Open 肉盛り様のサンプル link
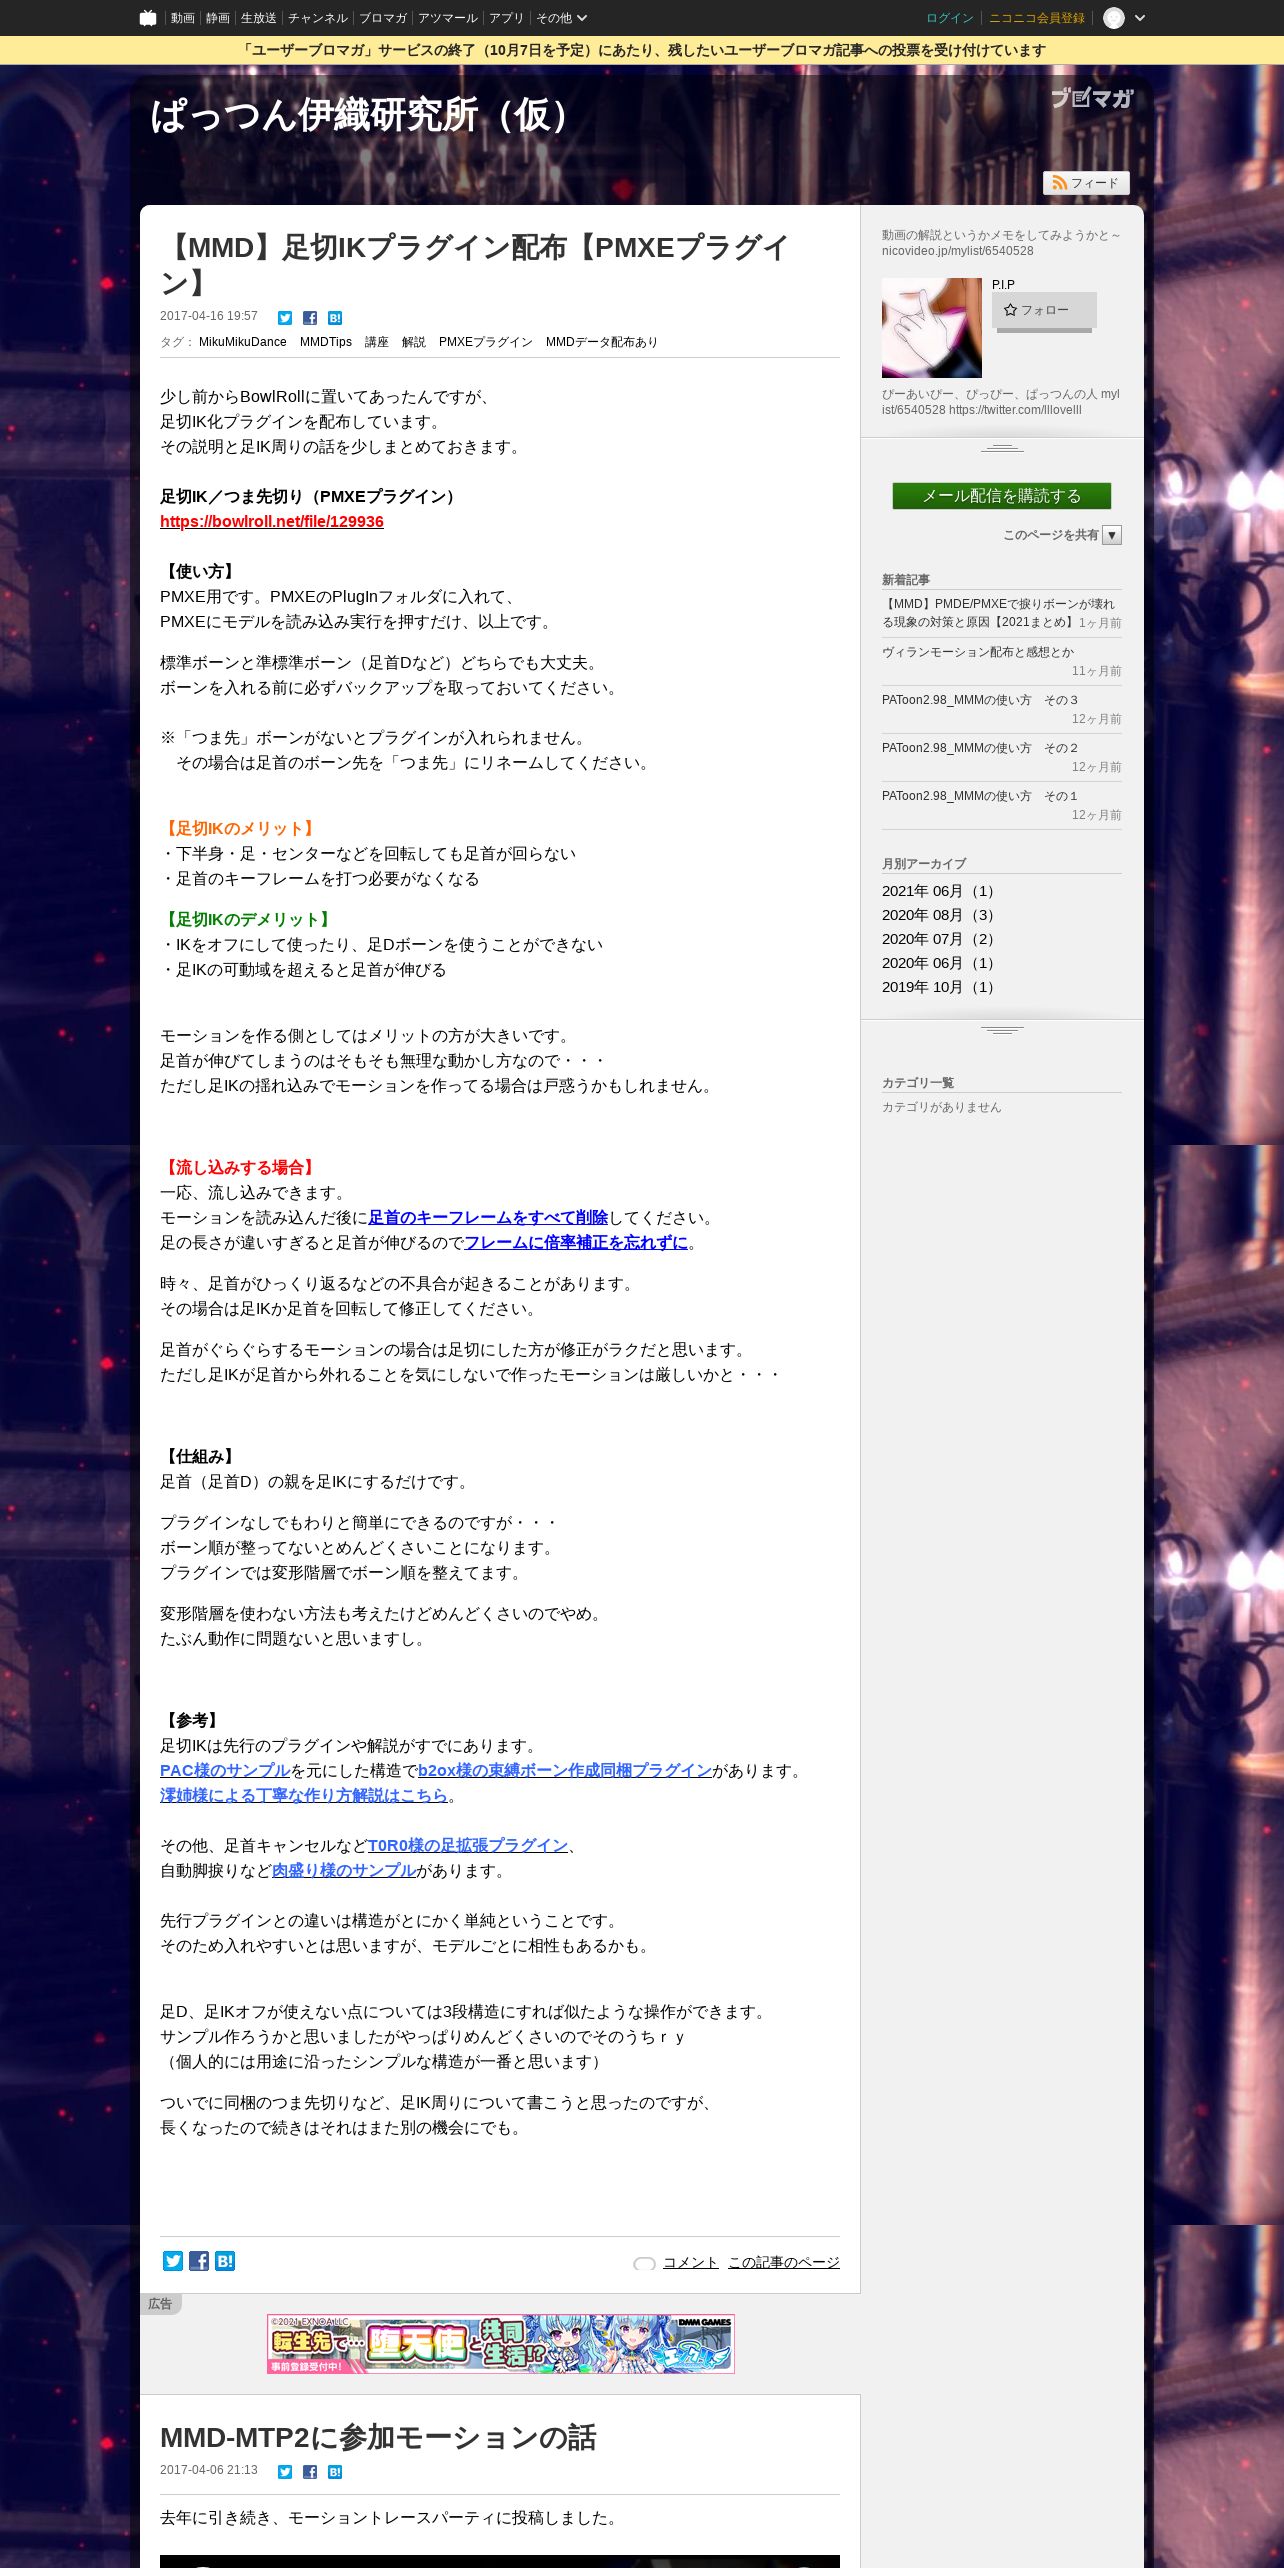 point(344,1870)
